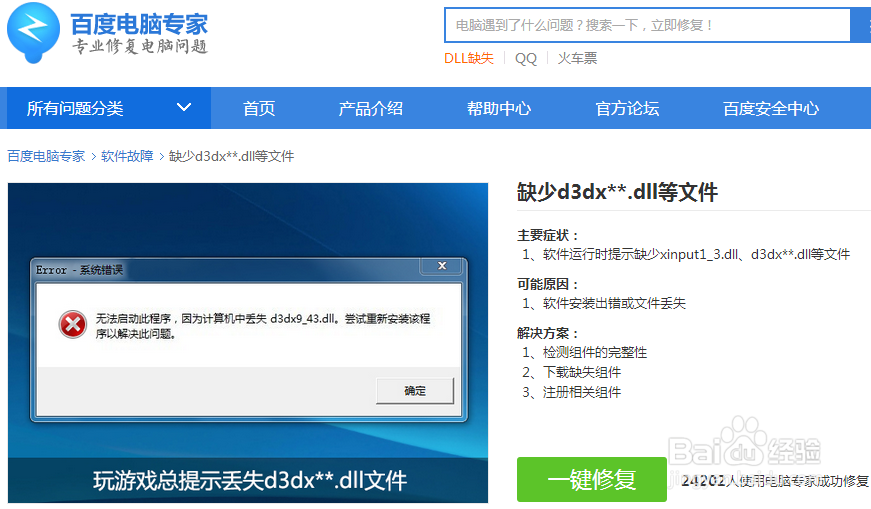The height and width of the screenshot is (509, 871).
Task: Select the QQ hot search link
Action: pos(525,58)
